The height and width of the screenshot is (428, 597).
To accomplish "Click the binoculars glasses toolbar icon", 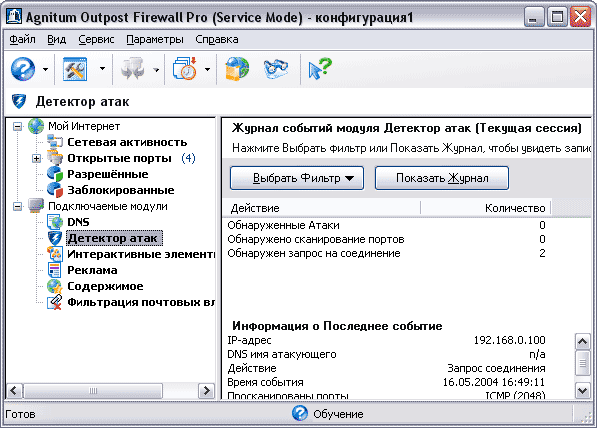I will pyautogui.click(x=276, y=69).
